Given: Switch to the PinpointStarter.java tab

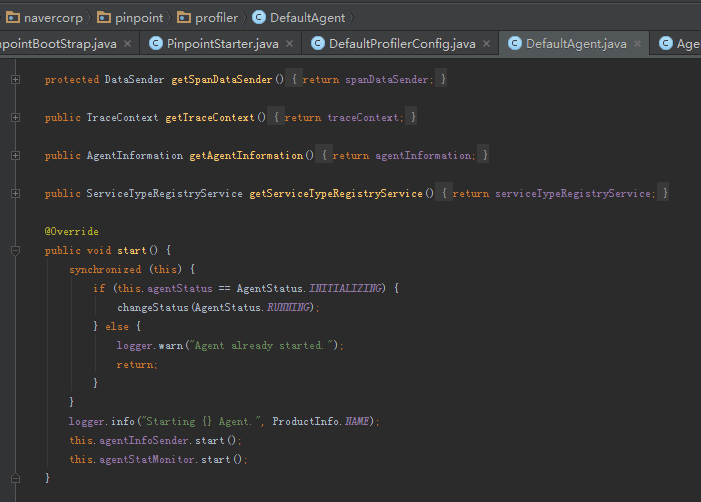Looking at the screenshot, I should (x=222, y=44).
